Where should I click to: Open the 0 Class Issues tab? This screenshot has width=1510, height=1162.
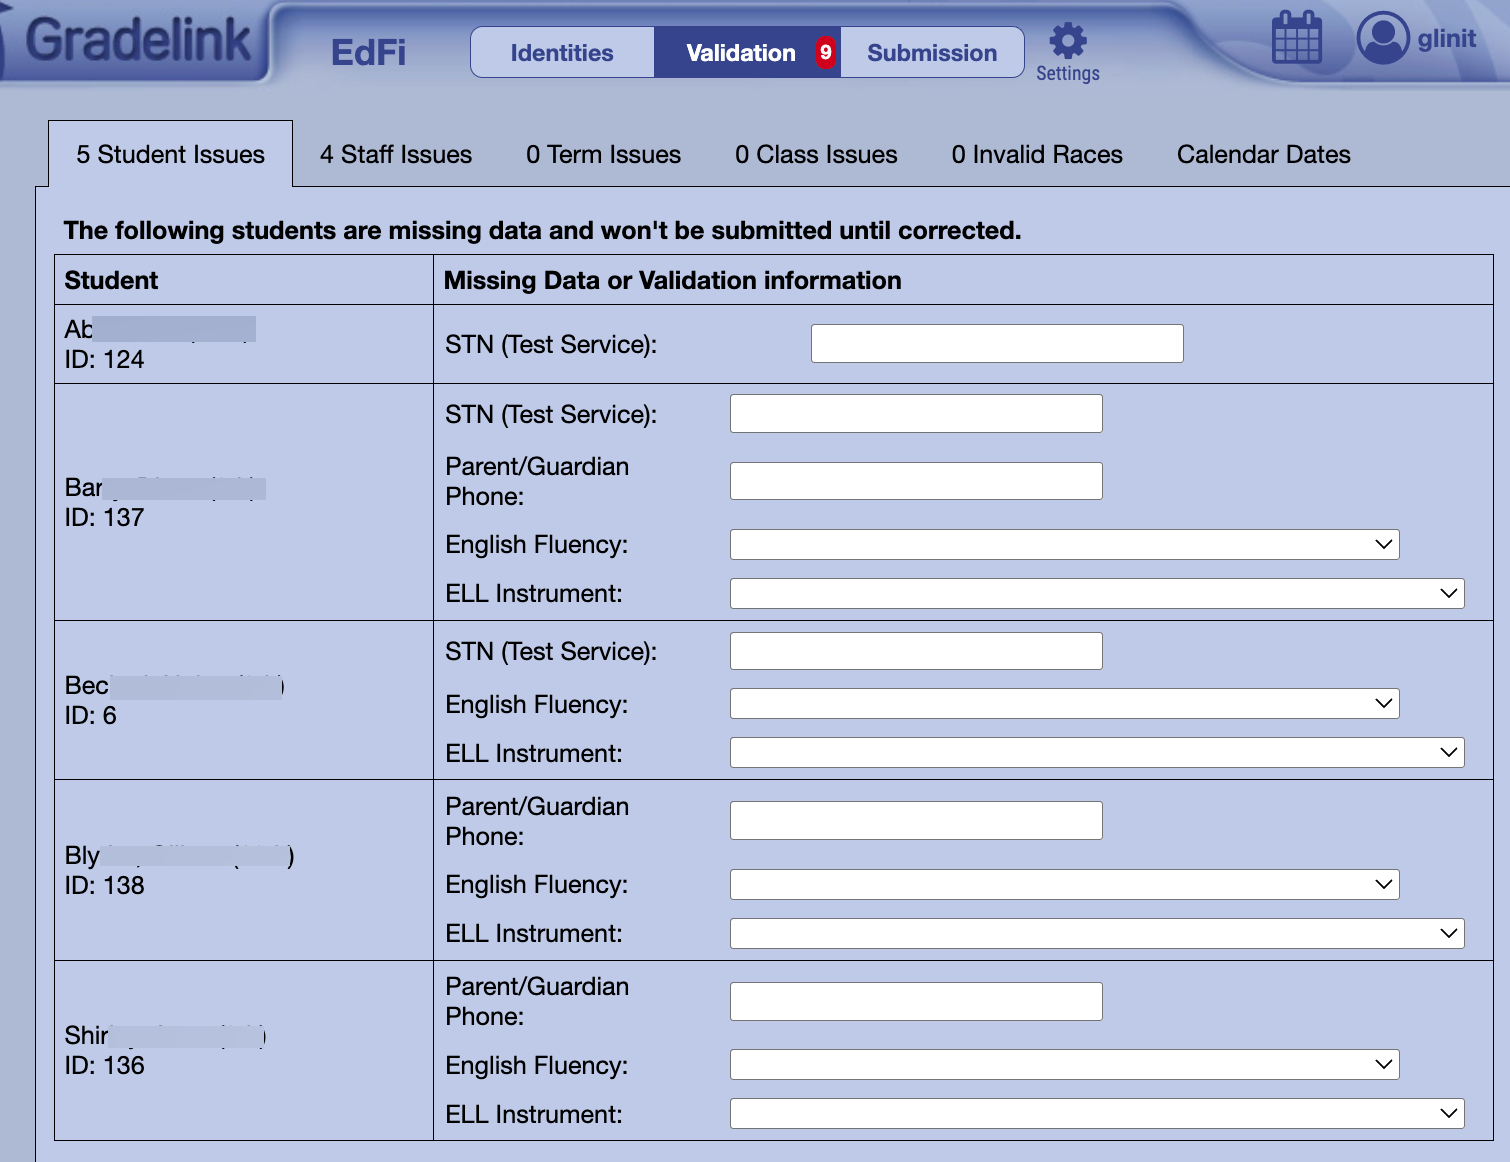tap(816, 154)
